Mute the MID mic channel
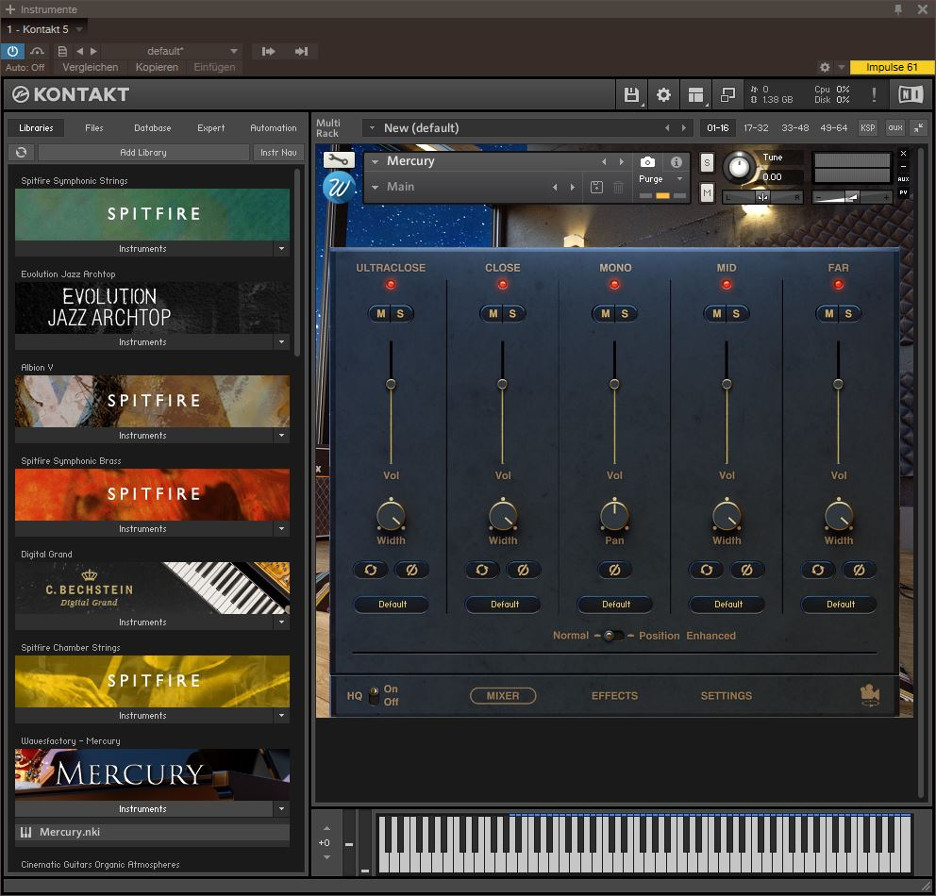The height and width of the screenshot is (896, 936). pyautogui.click(x=716, y=313)
